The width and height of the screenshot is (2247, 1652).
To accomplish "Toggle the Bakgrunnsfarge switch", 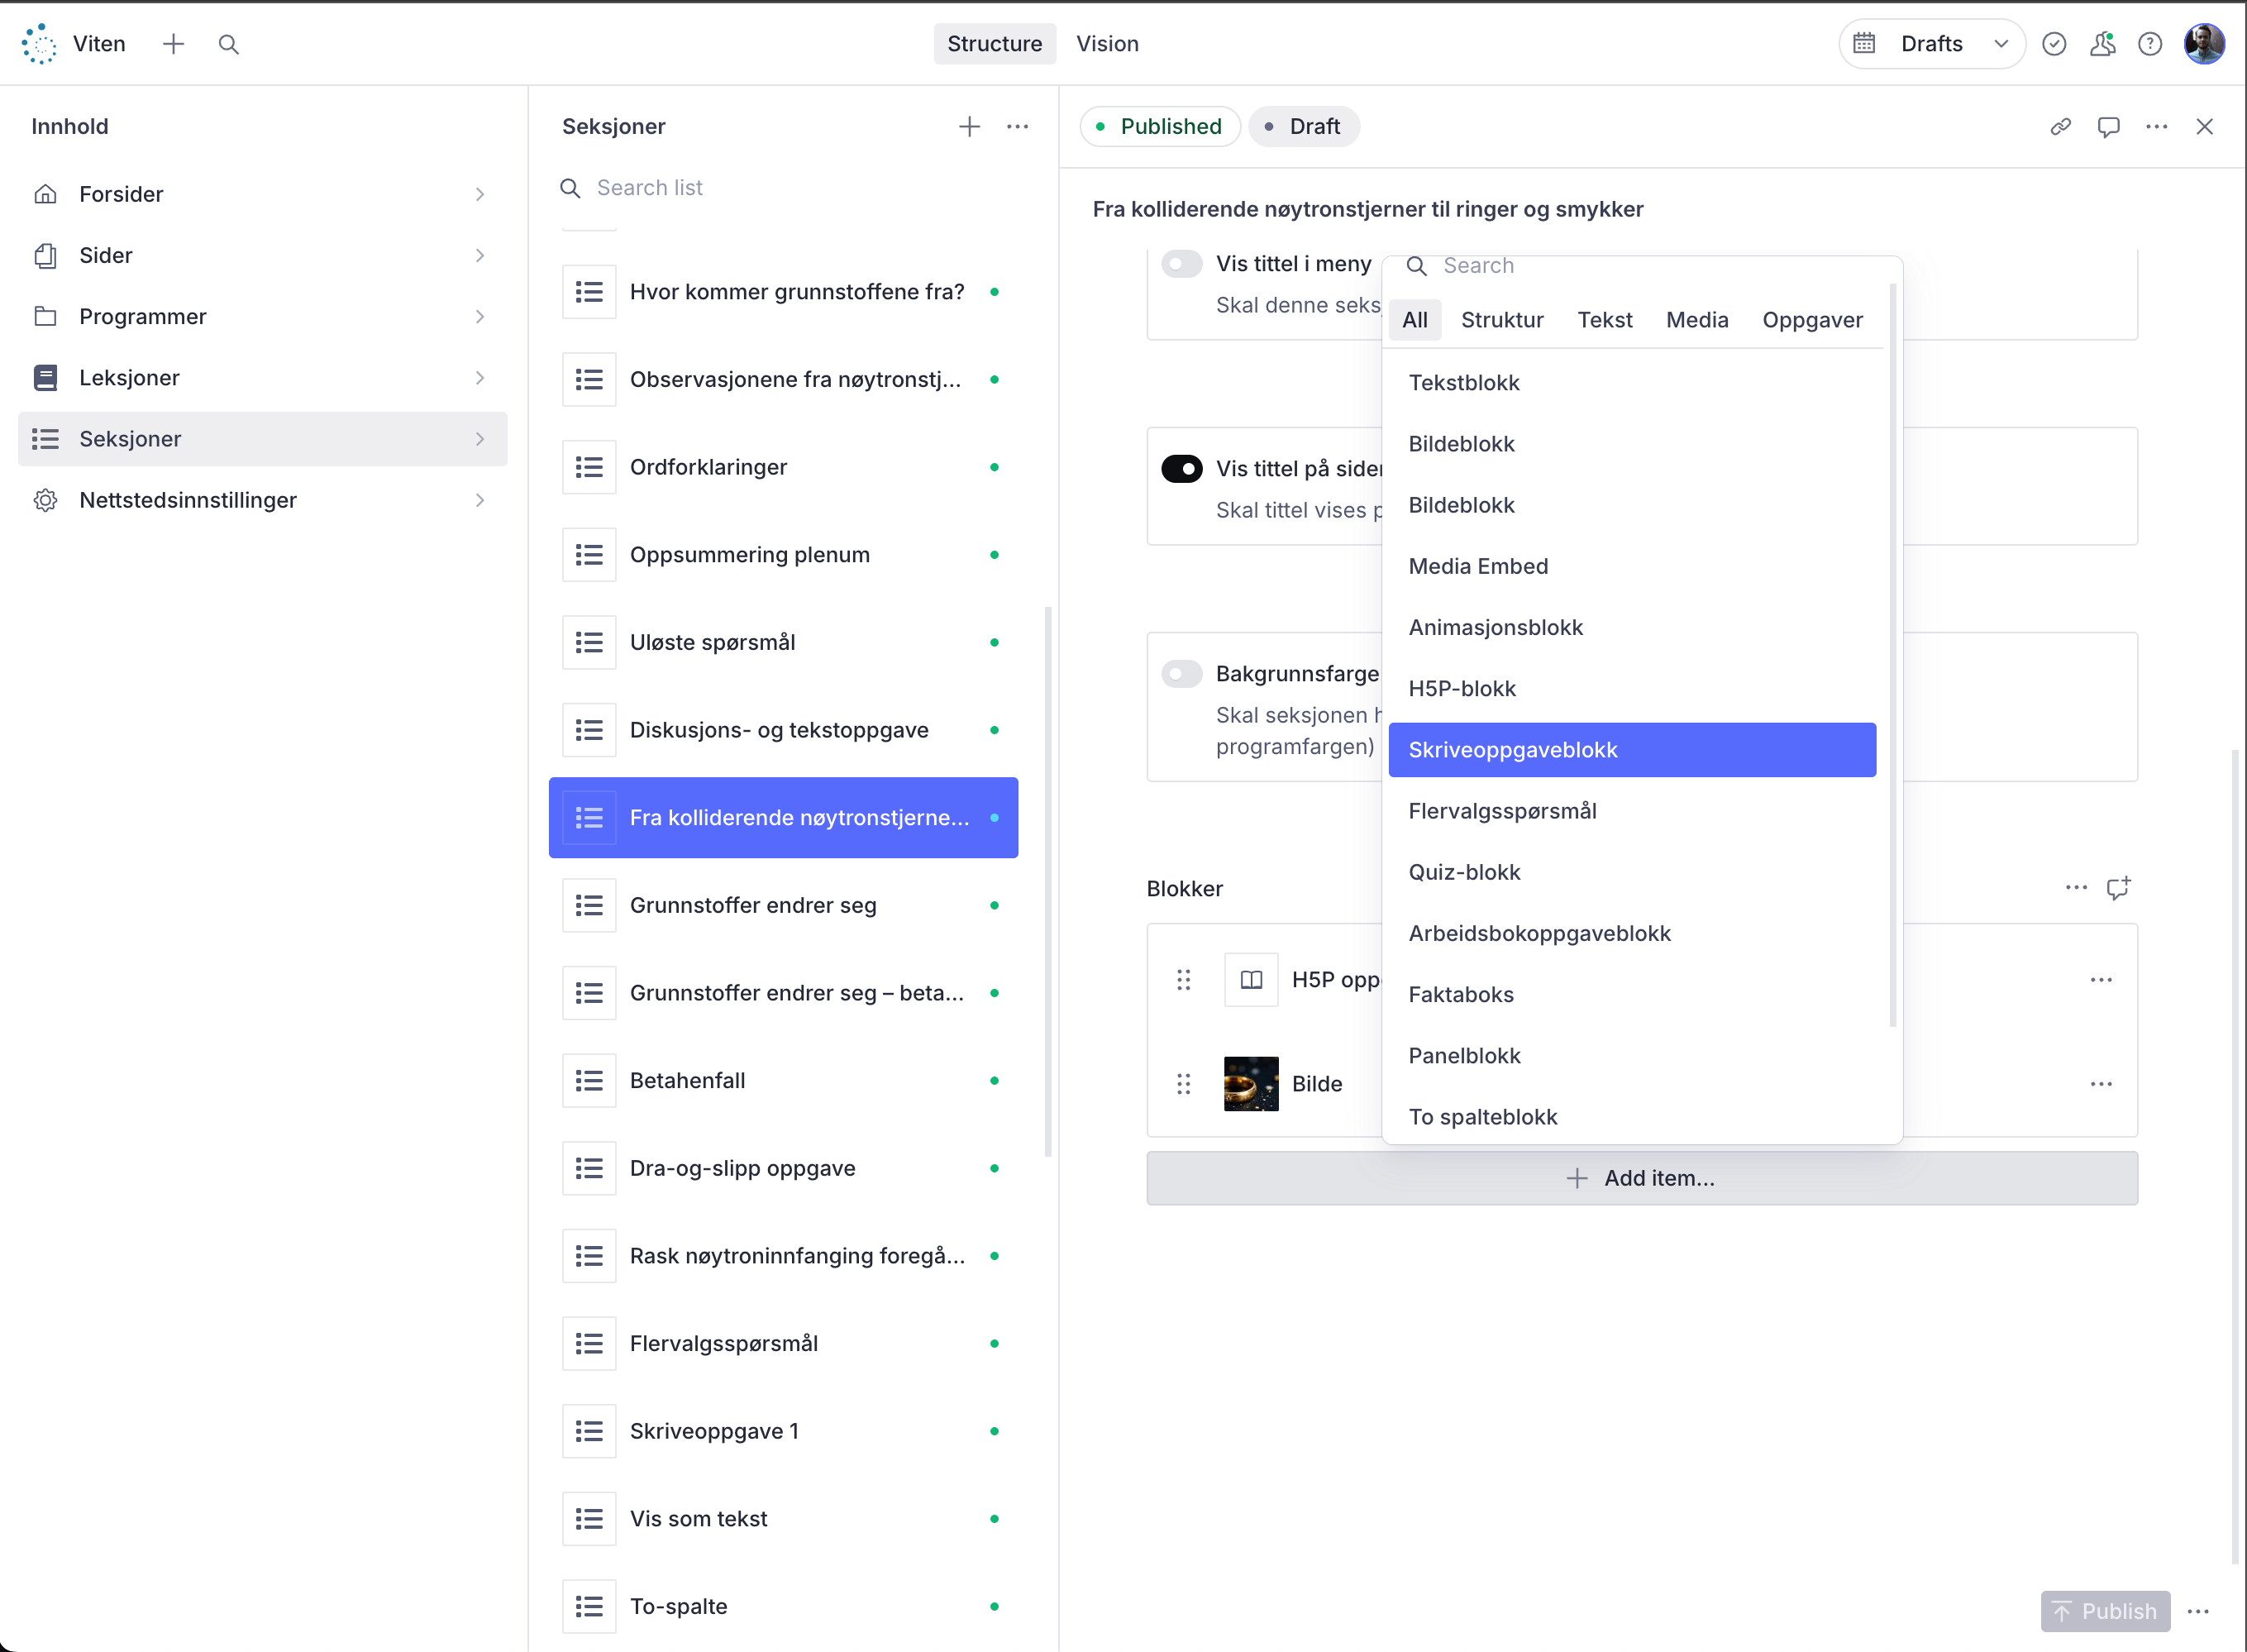I will pyautogui.click(x=1181, y=674).
